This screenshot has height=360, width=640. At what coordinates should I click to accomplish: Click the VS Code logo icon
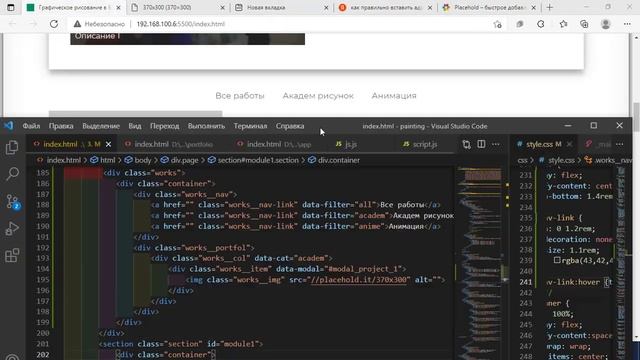(x=9, y=126)
